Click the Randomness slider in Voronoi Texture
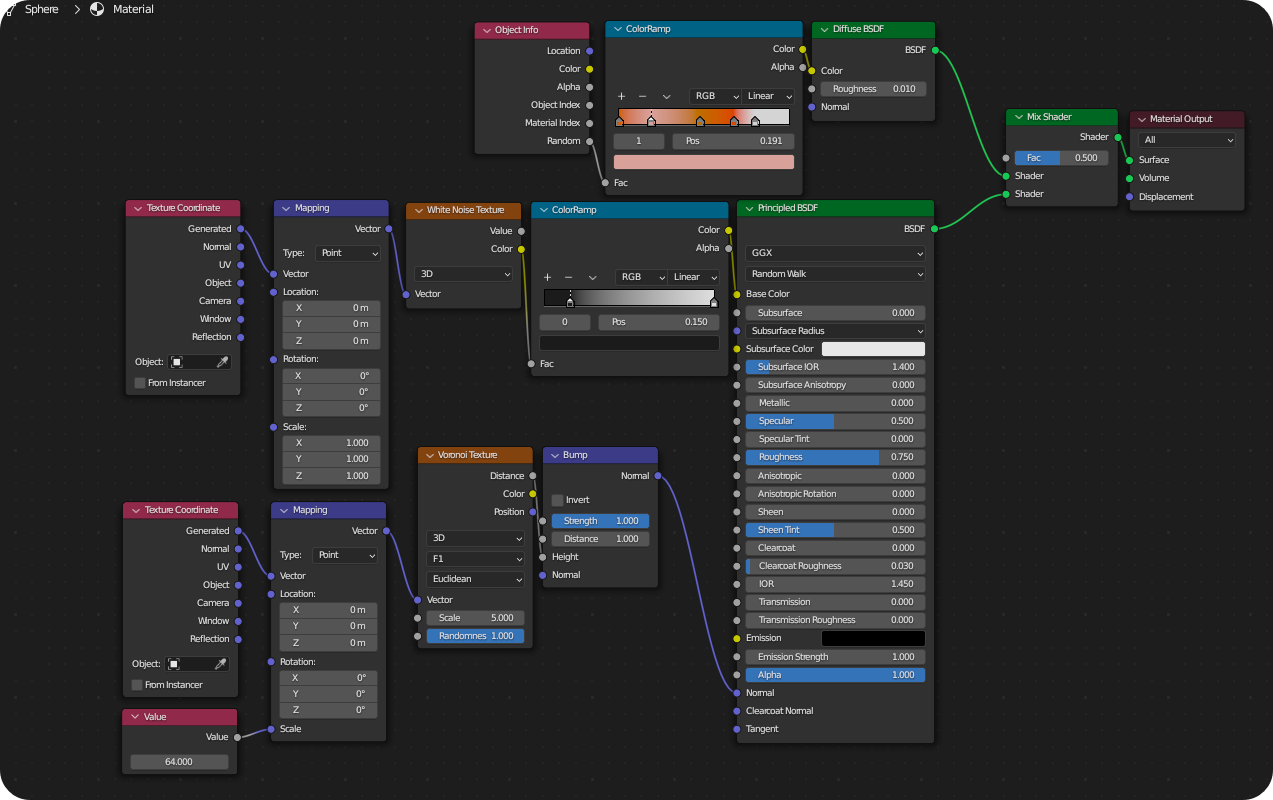This screenshot has width=1273, height=800. point(475,636)
